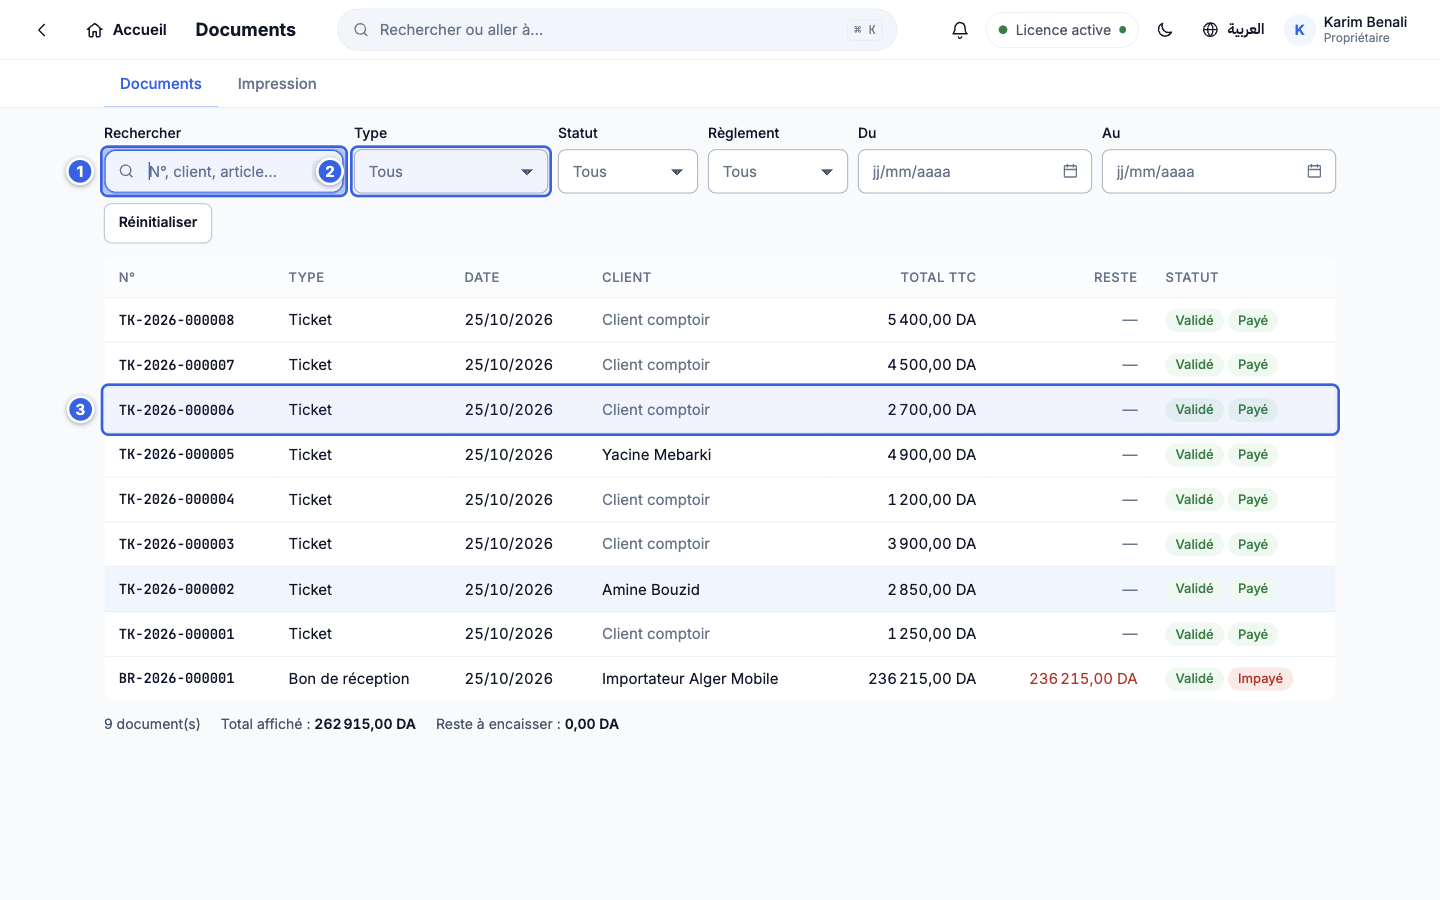Click client Amine Bouzid
The width and height of the screenshot is (1440, 900).
pyautogui.click(x=651, y=590)
